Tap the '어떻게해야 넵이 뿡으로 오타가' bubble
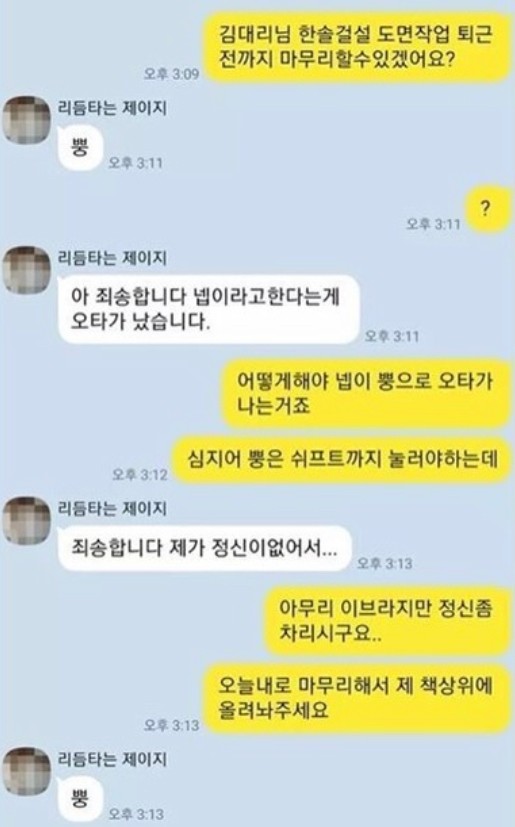 point(365,393)
